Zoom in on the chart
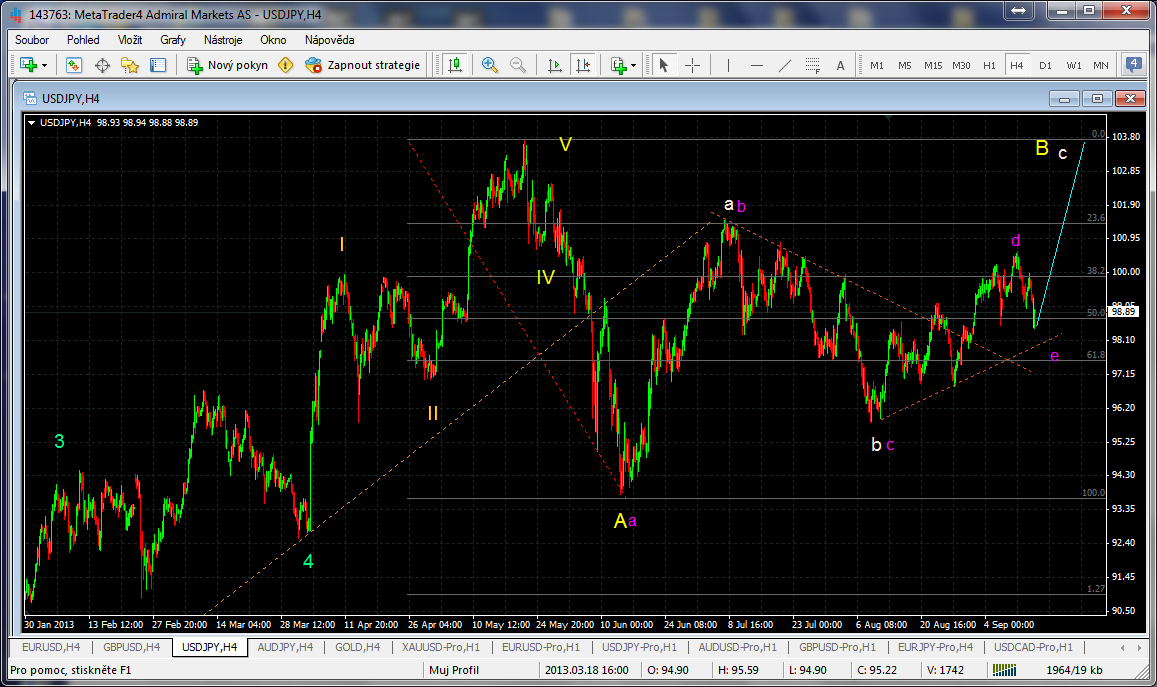The image size is (1157, 687). [x=489, y=65]
